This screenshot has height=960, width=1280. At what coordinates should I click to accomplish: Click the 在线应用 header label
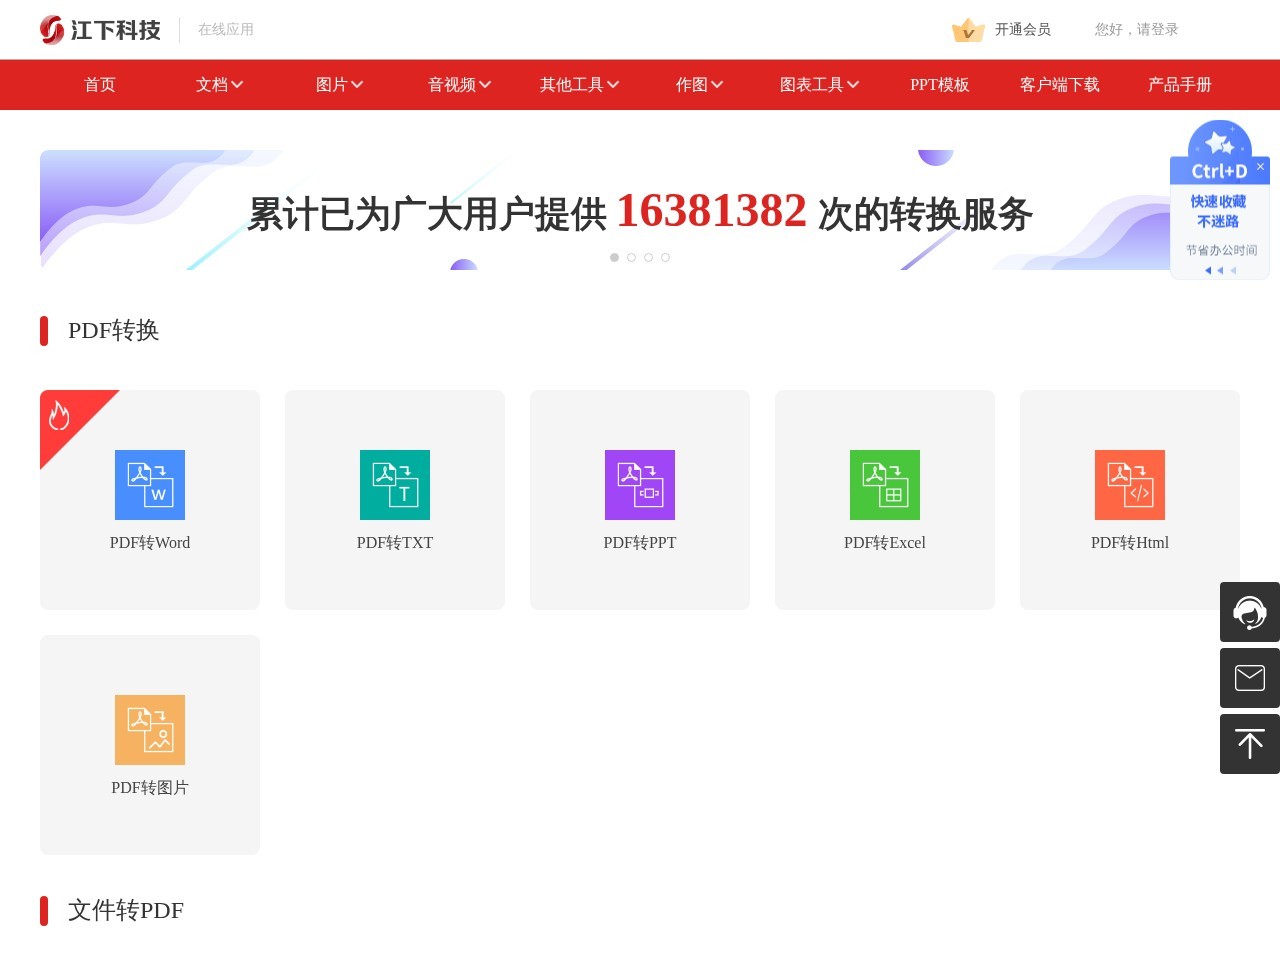(x=226, y=30)
